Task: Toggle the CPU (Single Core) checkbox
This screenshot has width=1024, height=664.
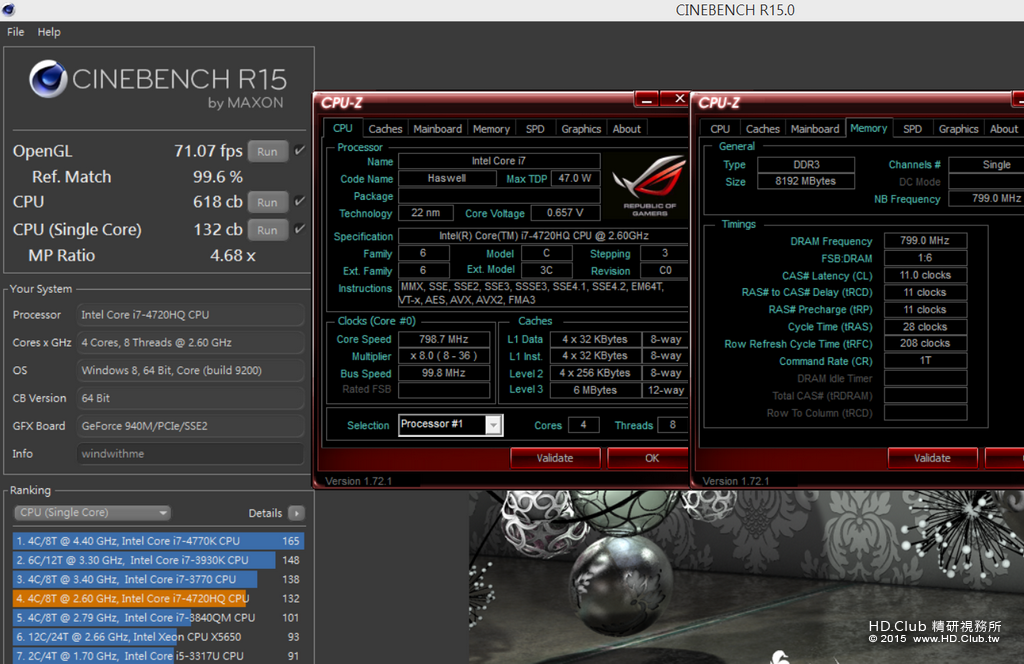Action: coord(299,229)
